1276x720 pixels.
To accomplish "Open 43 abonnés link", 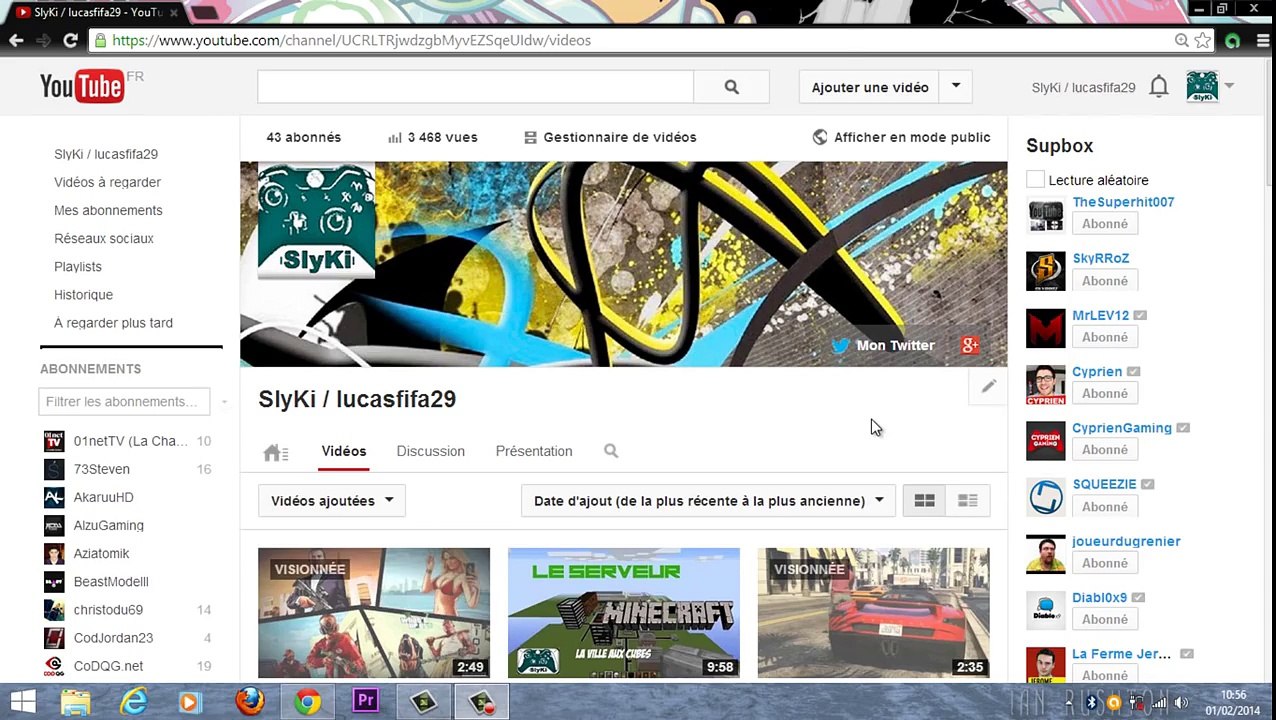I will [x=303, y=137].
